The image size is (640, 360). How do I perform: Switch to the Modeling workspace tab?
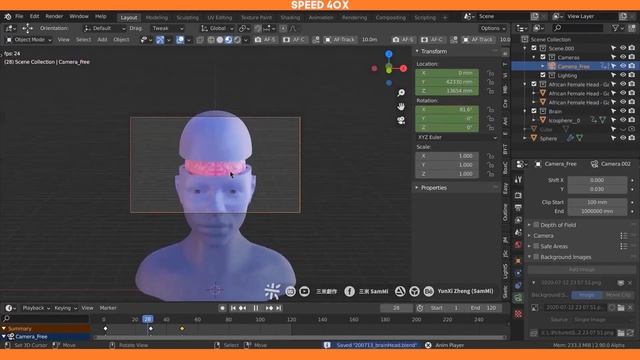[157, 18]
